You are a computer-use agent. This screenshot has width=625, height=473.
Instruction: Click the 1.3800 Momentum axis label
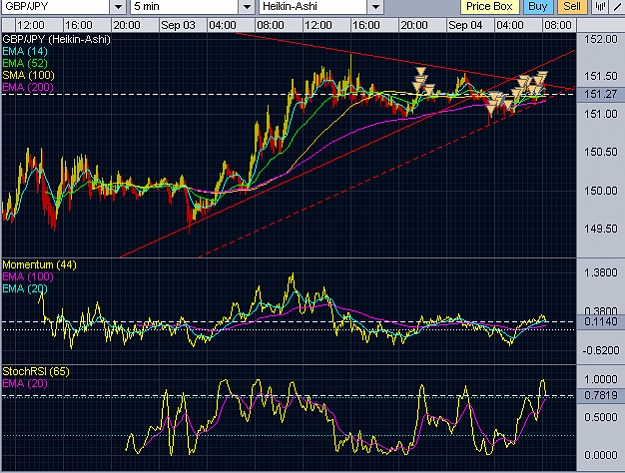coord(601,273)
